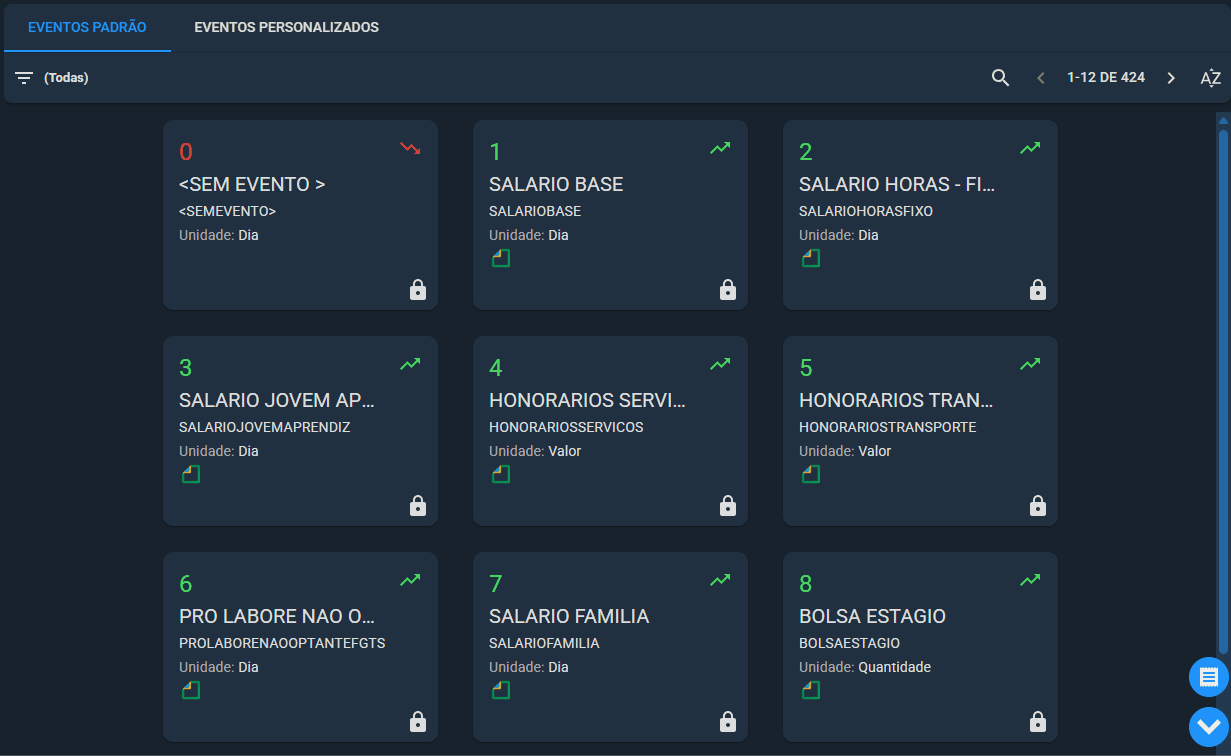This screenshot has height=756, width=1231.
Task: Open the SALARIO FAMILIA card title
Action: (x=569, y=617)
